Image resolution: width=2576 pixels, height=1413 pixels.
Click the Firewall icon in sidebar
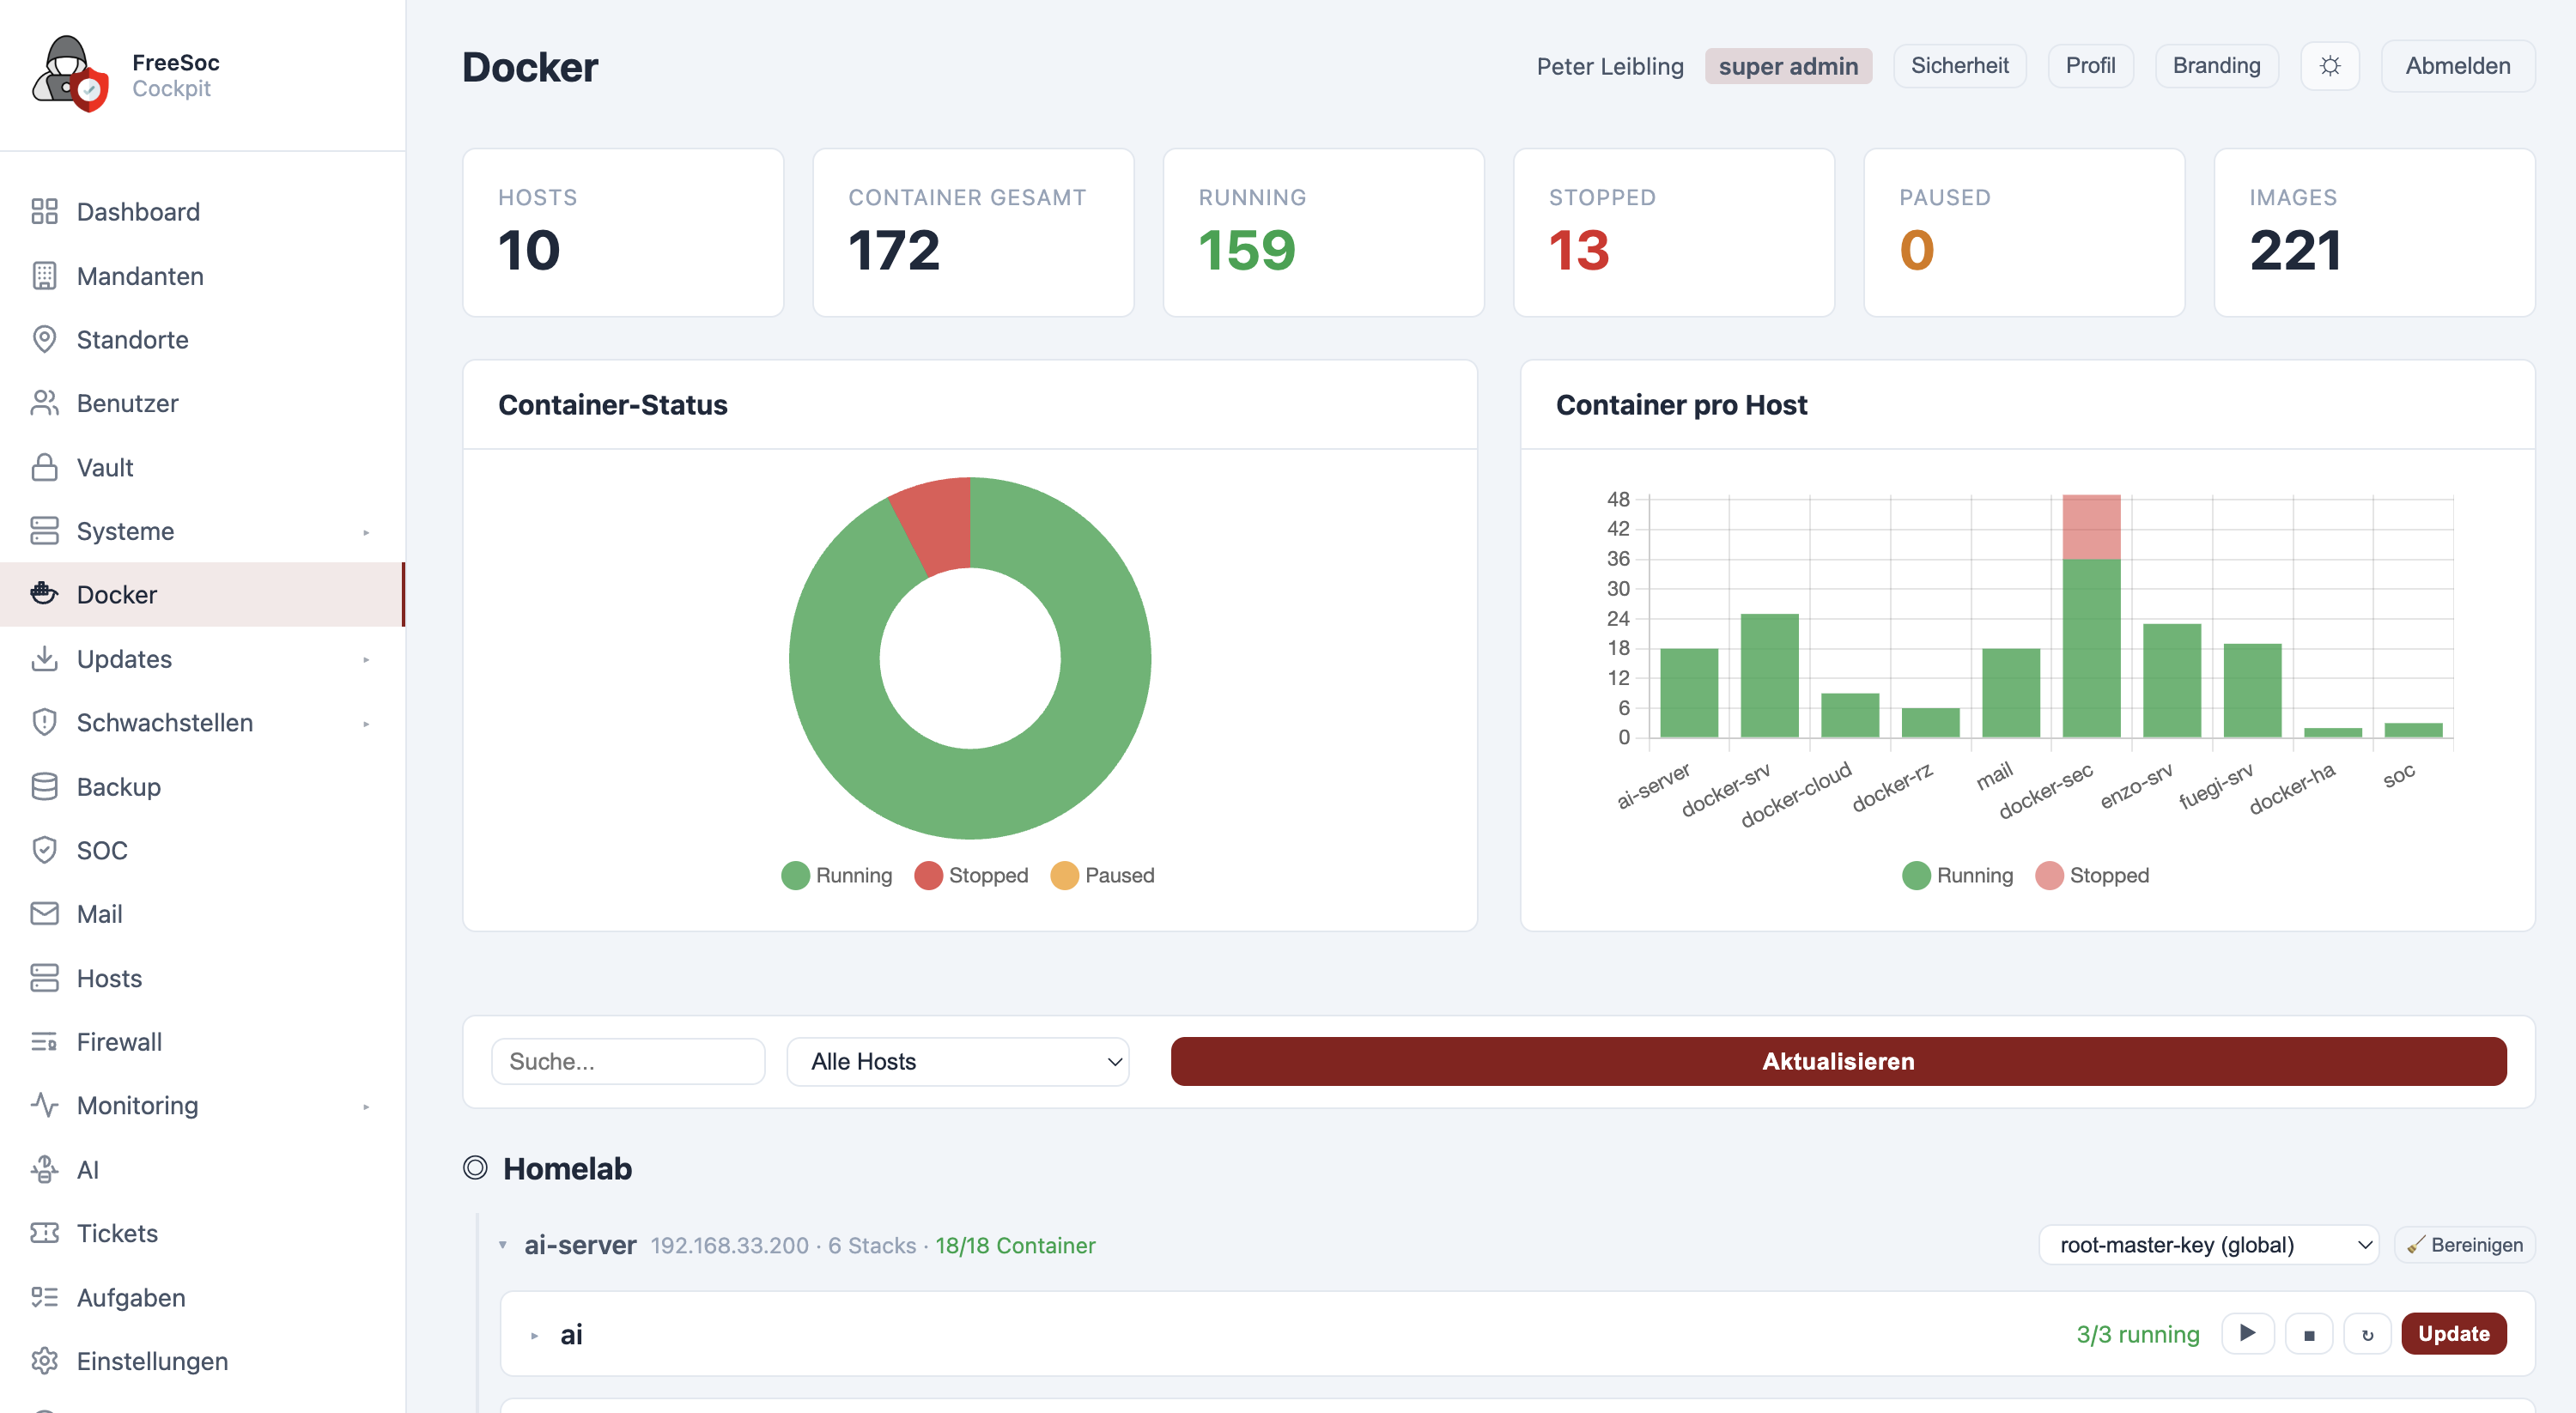44,1042
